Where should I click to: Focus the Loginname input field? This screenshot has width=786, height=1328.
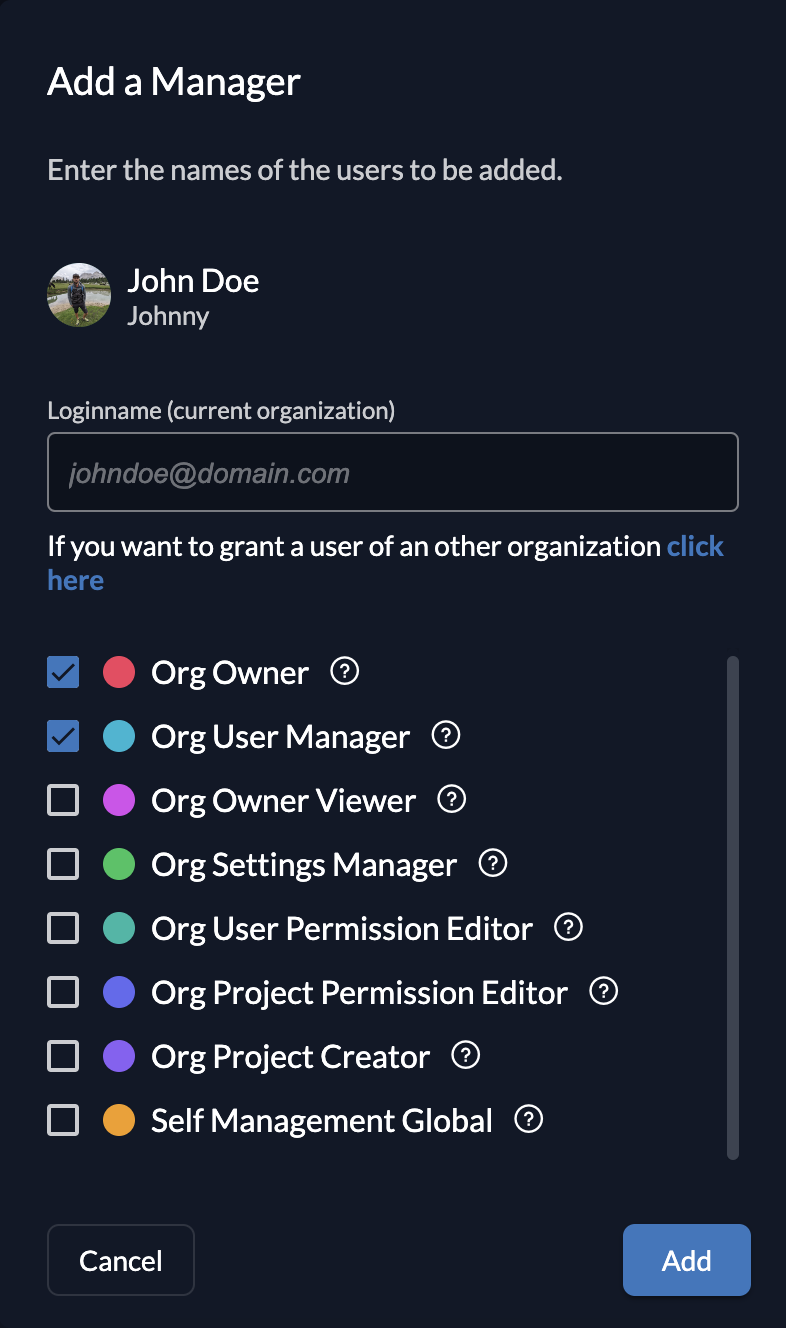pos(393,472)
